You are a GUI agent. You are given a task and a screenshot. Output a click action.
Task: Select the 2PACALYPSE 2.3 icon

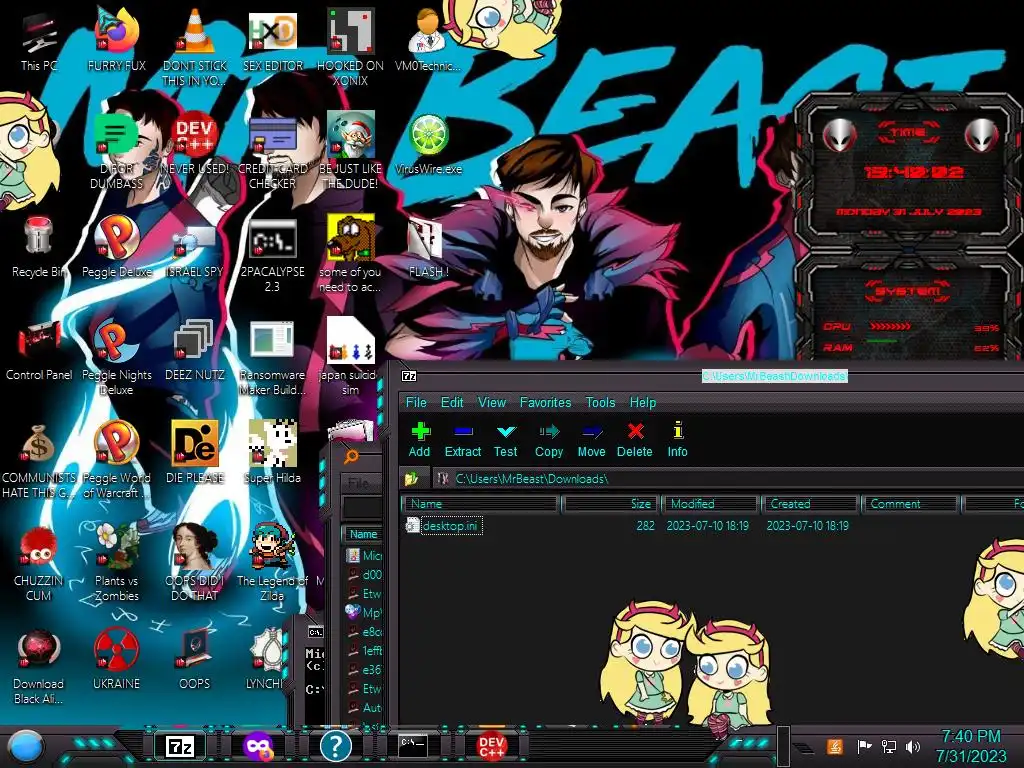(x=273, y=253)
